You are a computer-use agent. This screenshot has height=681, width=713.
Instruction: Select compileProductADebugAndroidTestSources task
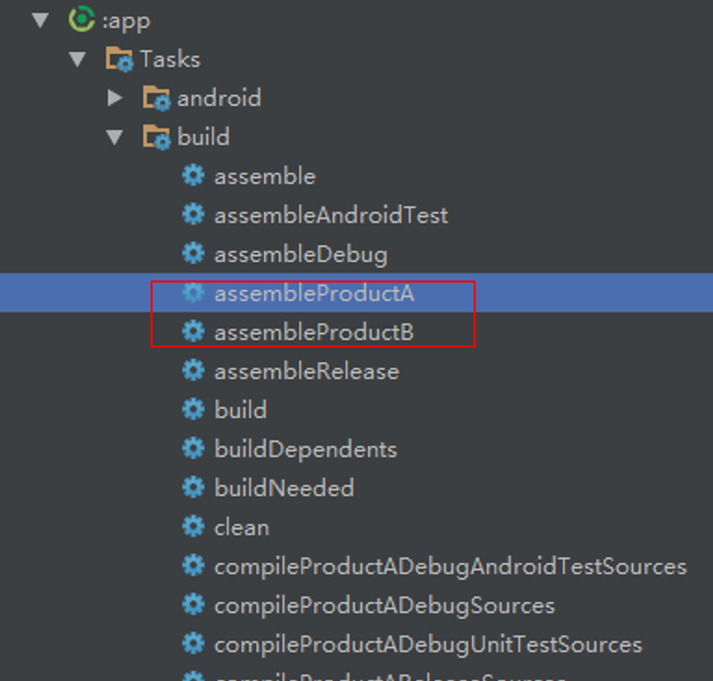point(450,566)
